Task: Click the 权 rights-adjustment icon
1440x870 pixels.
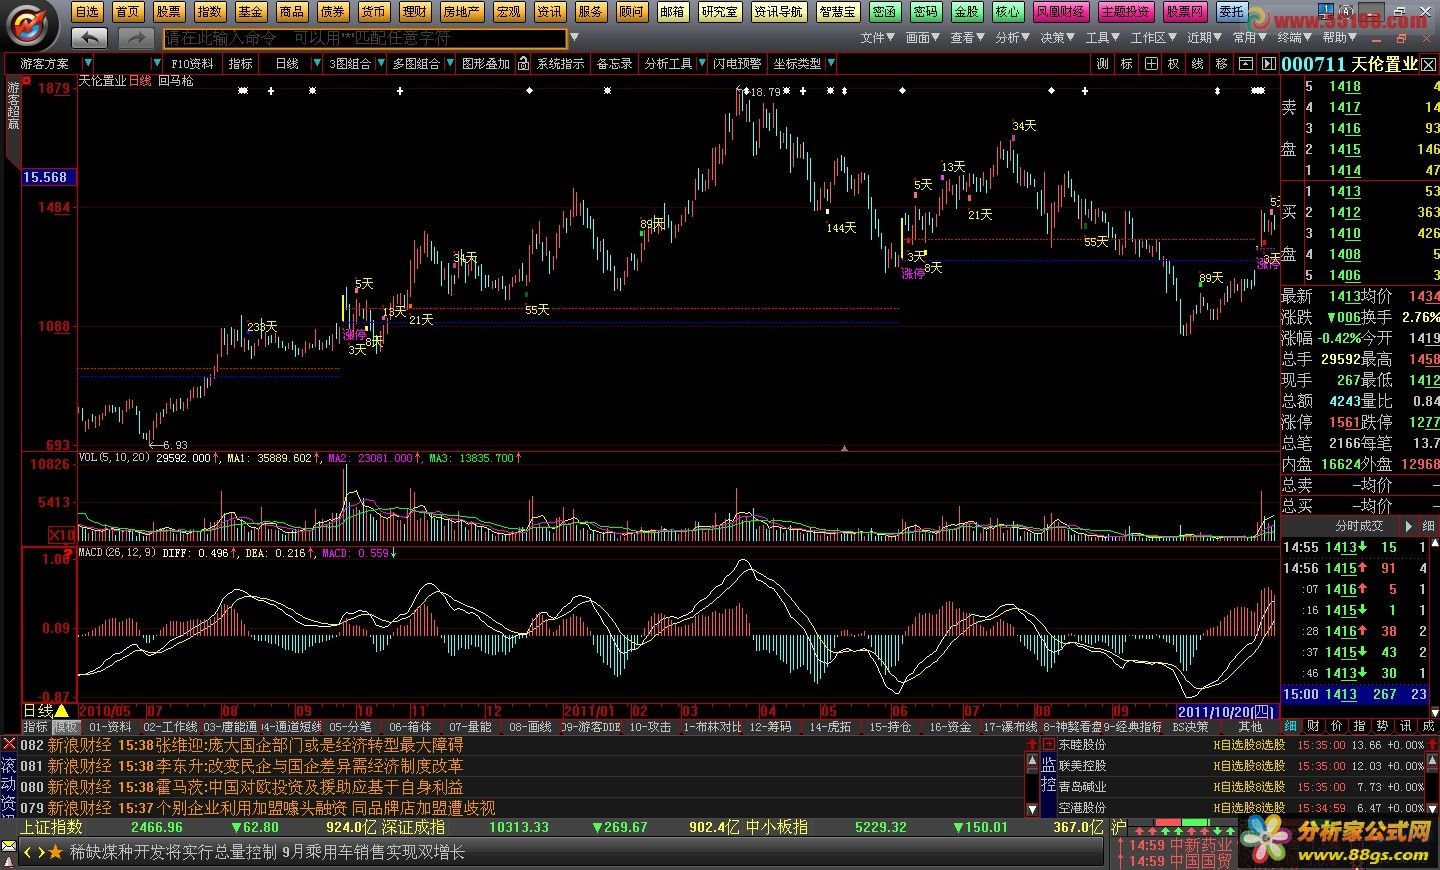Action: pyautogui.click(x=1173, y=63)
